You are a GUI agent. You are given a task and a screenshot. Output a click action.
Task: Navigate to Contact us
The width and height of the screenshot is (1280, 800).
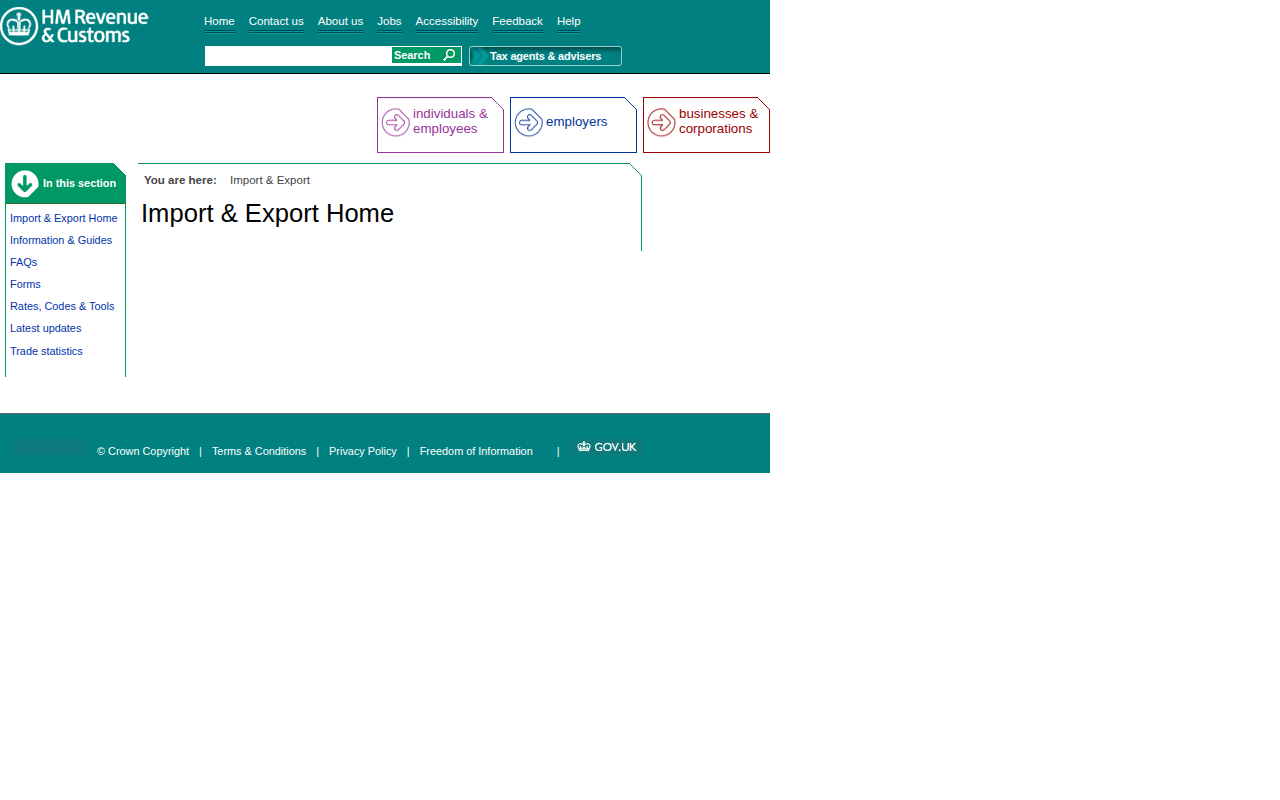tap(276, 21)
